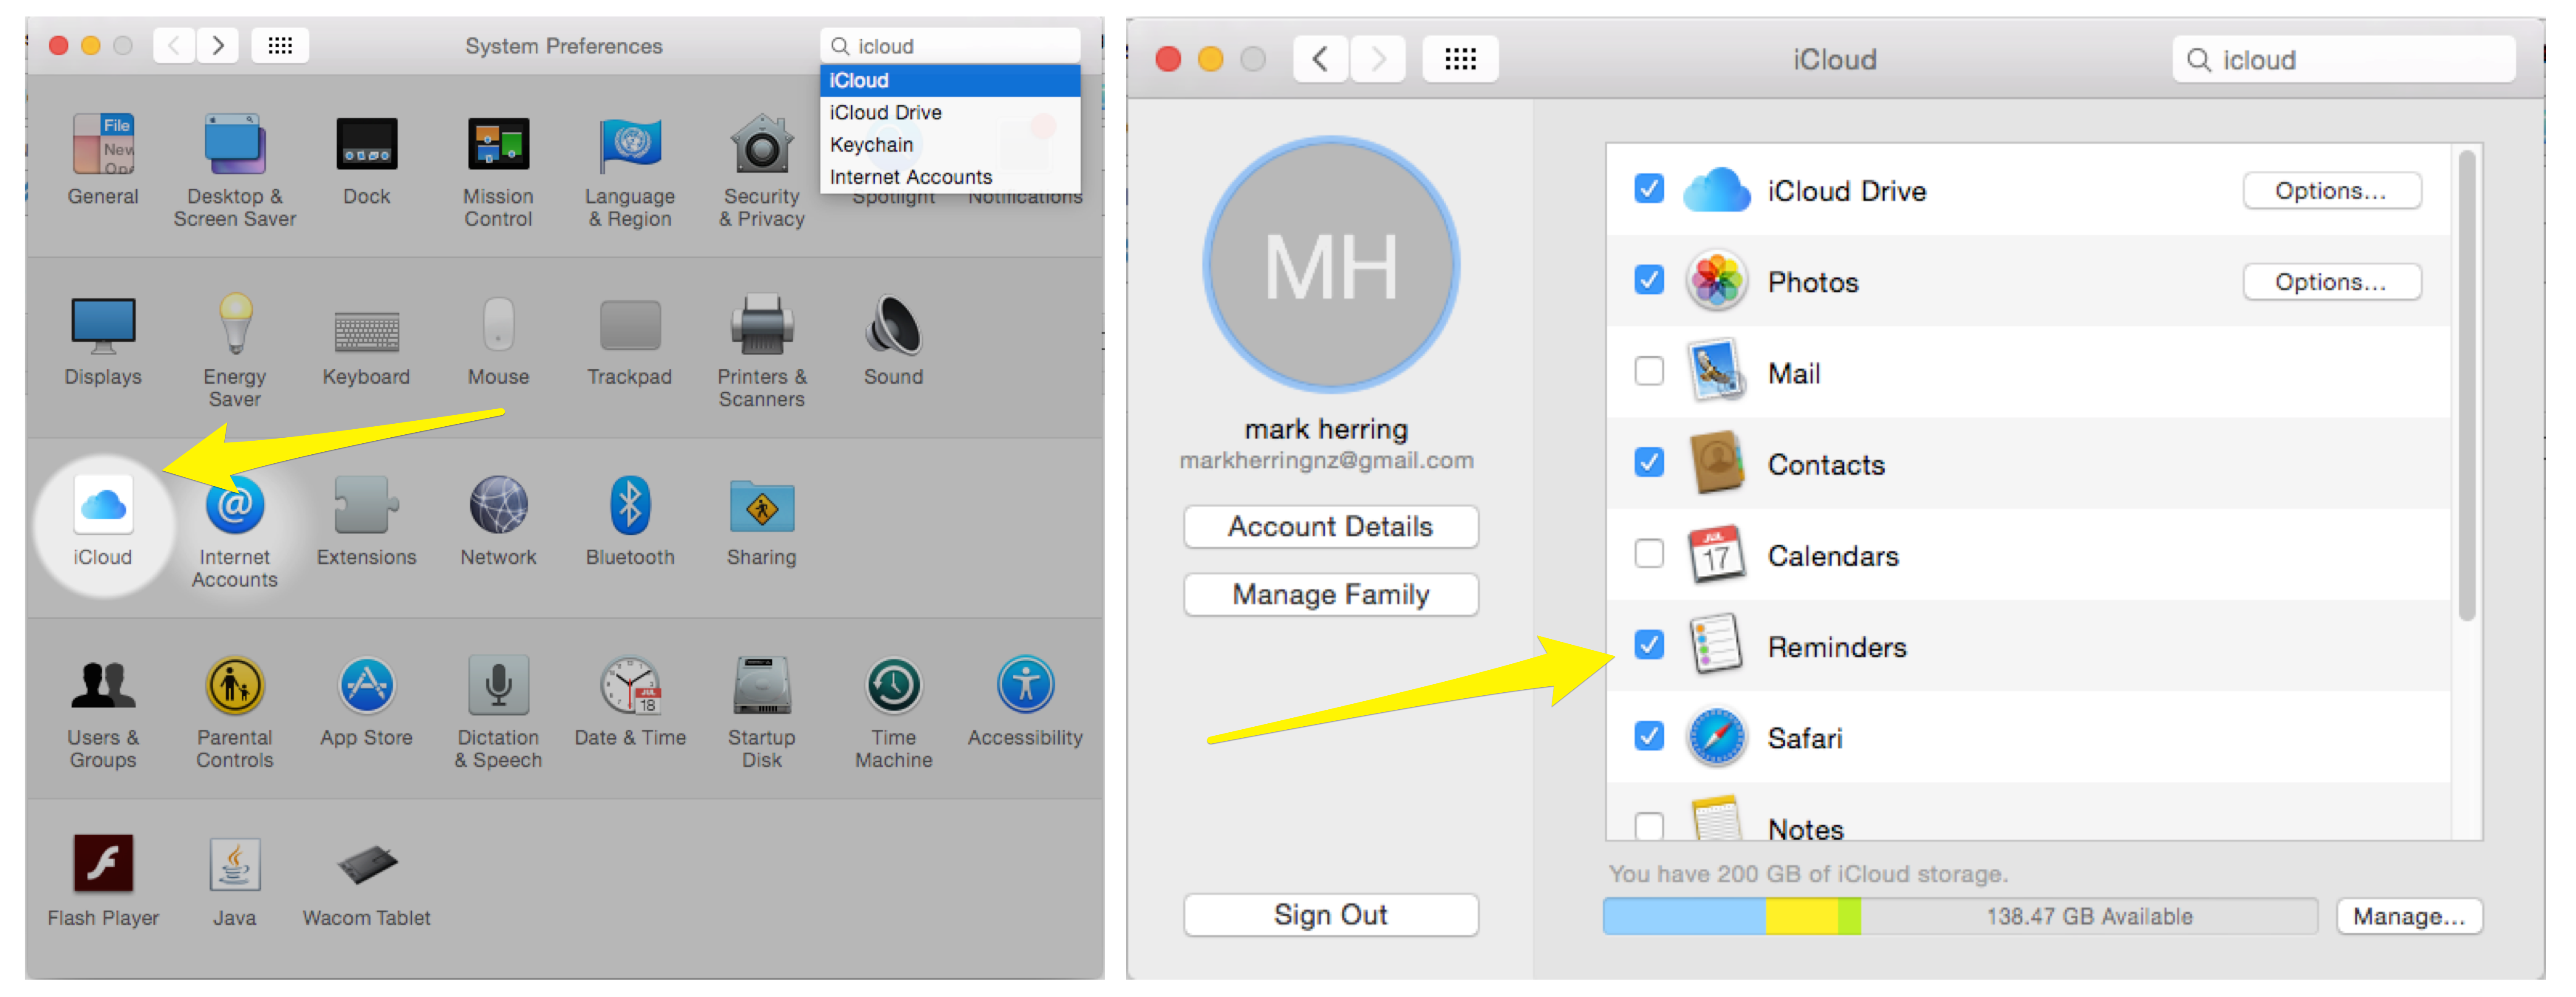Uncheck the Reminders checkbox
The image size is (2576, 997).
pos(1649,645)
